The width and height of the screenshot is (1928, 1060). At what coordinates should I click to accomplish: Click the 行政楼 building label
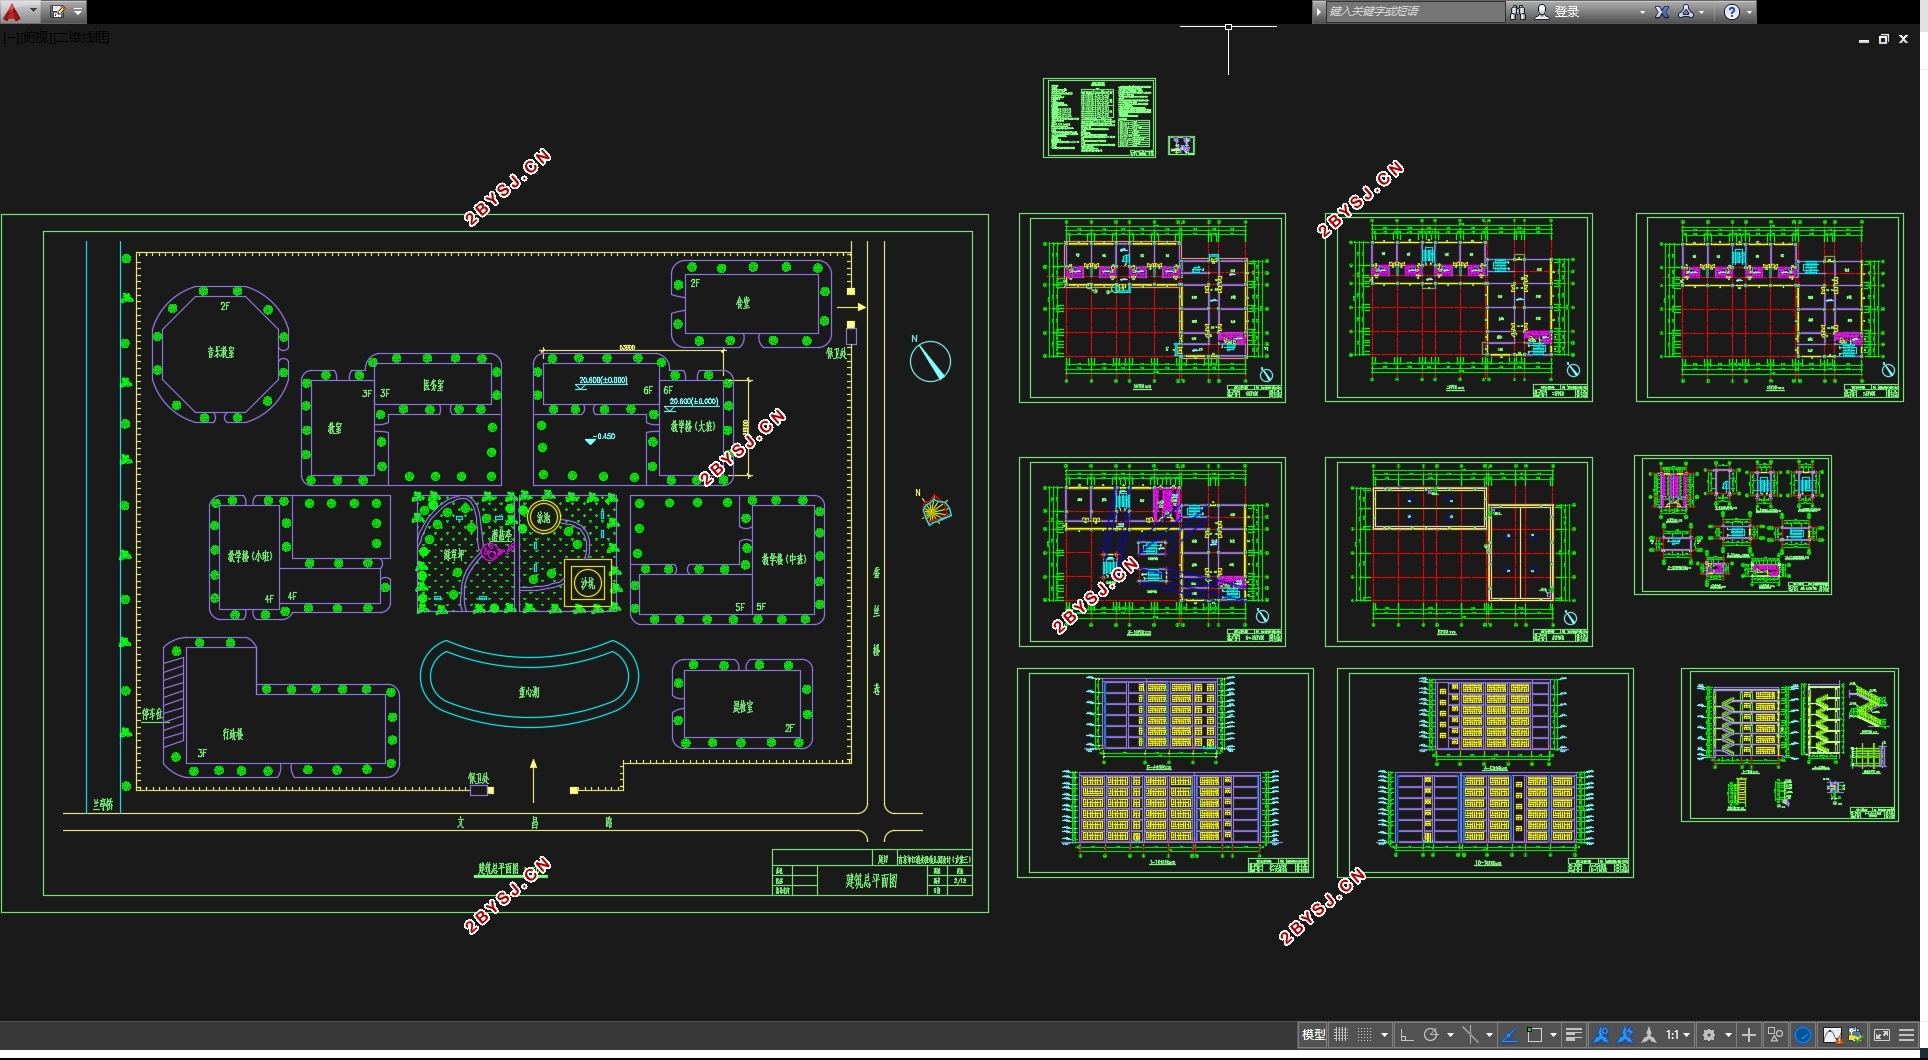click(x=233, y=734)
